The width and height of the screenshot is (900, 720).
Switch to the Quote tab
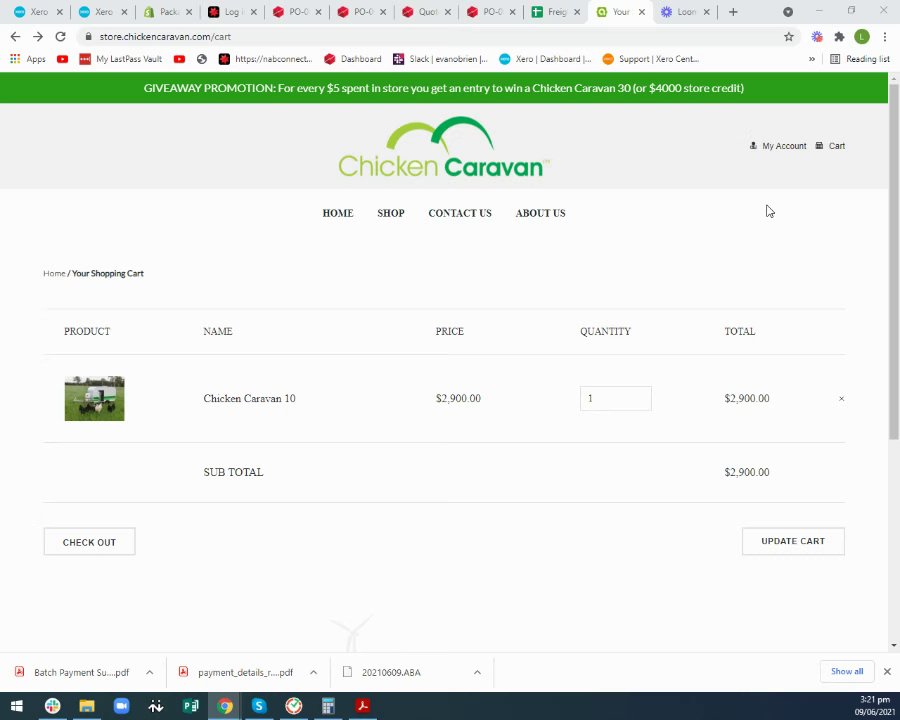point(426,12)
